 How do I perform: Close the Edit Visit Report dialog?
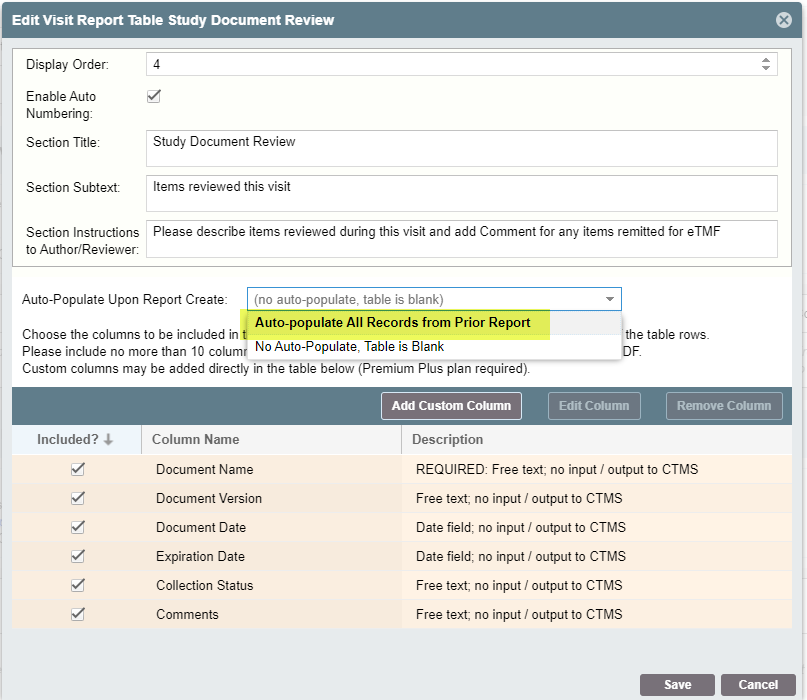point(784,20)
